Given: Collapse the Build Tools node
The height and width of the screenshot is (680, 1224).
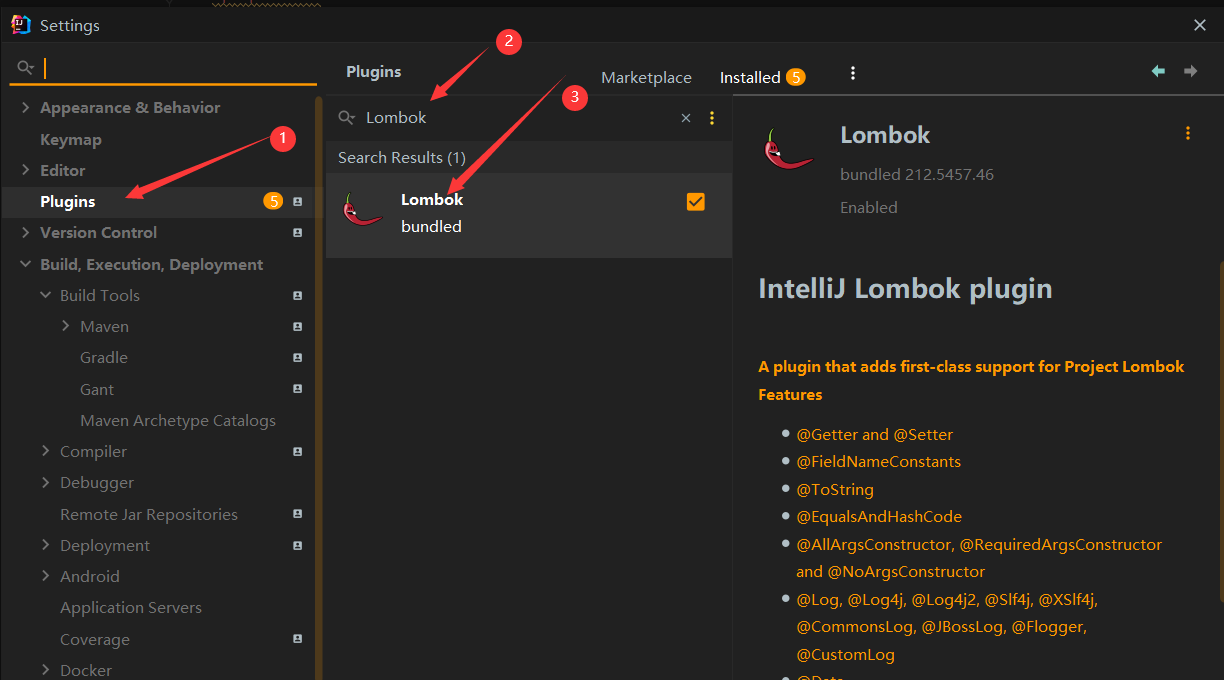Looking at the screenshot, I should [45, 296].
